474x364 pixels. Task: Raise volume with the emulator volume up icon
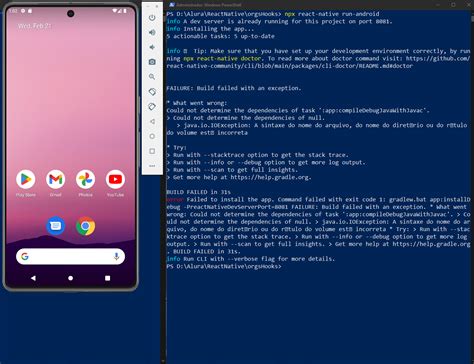(152, 32)
